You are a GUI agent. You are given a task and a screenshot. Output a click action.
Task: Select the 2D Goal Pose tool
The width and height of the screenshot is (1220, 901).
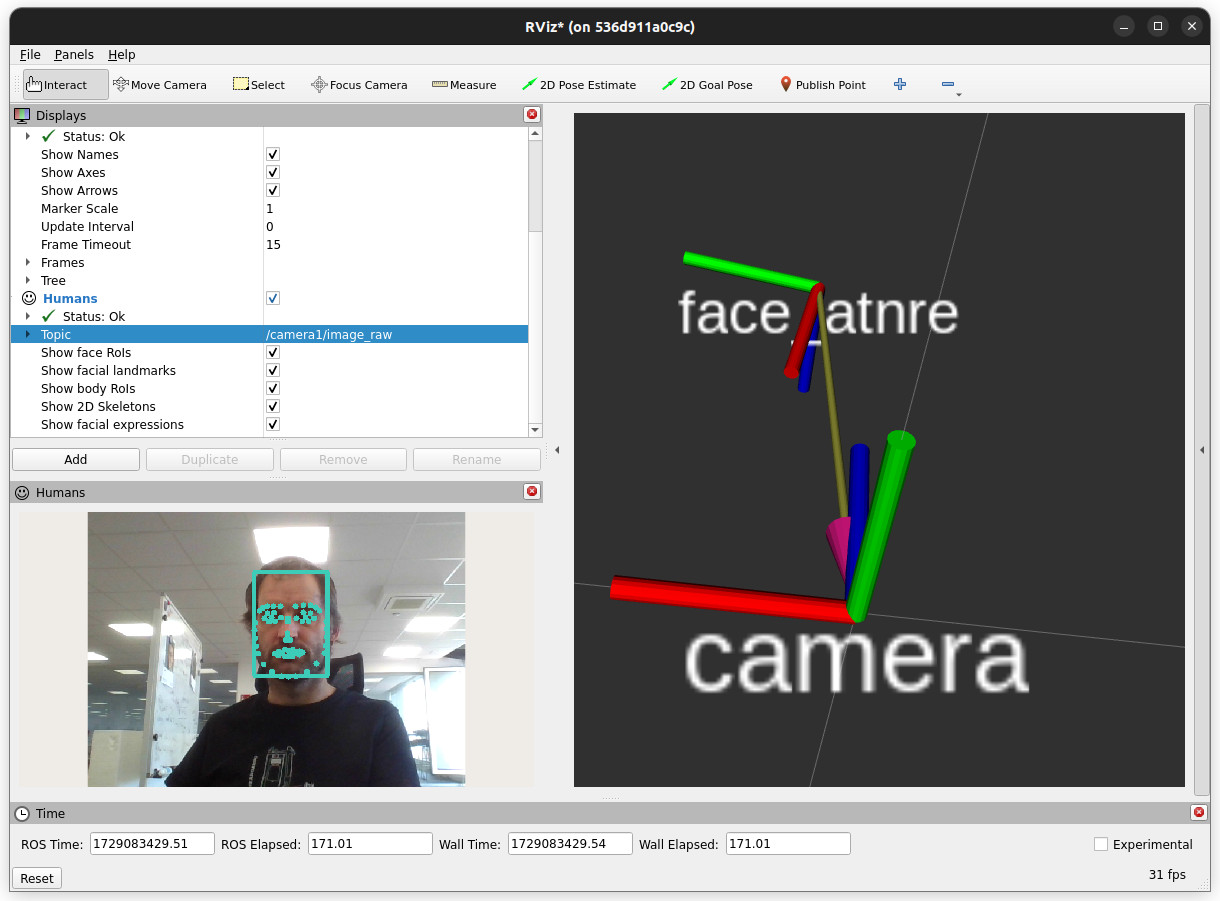[707, 85]
